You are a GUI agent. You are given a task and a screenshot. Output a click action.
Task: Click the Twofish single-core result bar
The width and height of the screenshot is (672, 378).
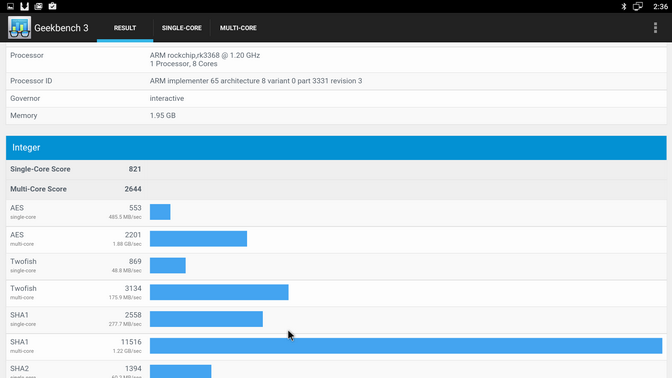click(168, 265)
